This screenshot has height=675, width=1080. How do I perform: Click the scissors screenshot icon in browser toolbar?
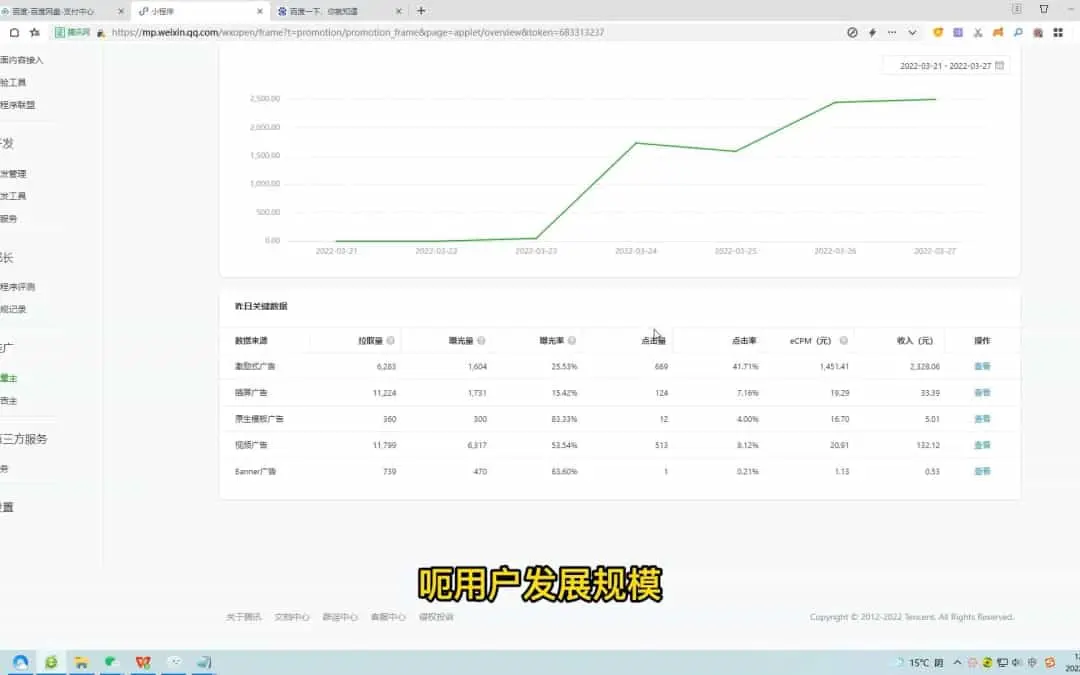[978, 32]
